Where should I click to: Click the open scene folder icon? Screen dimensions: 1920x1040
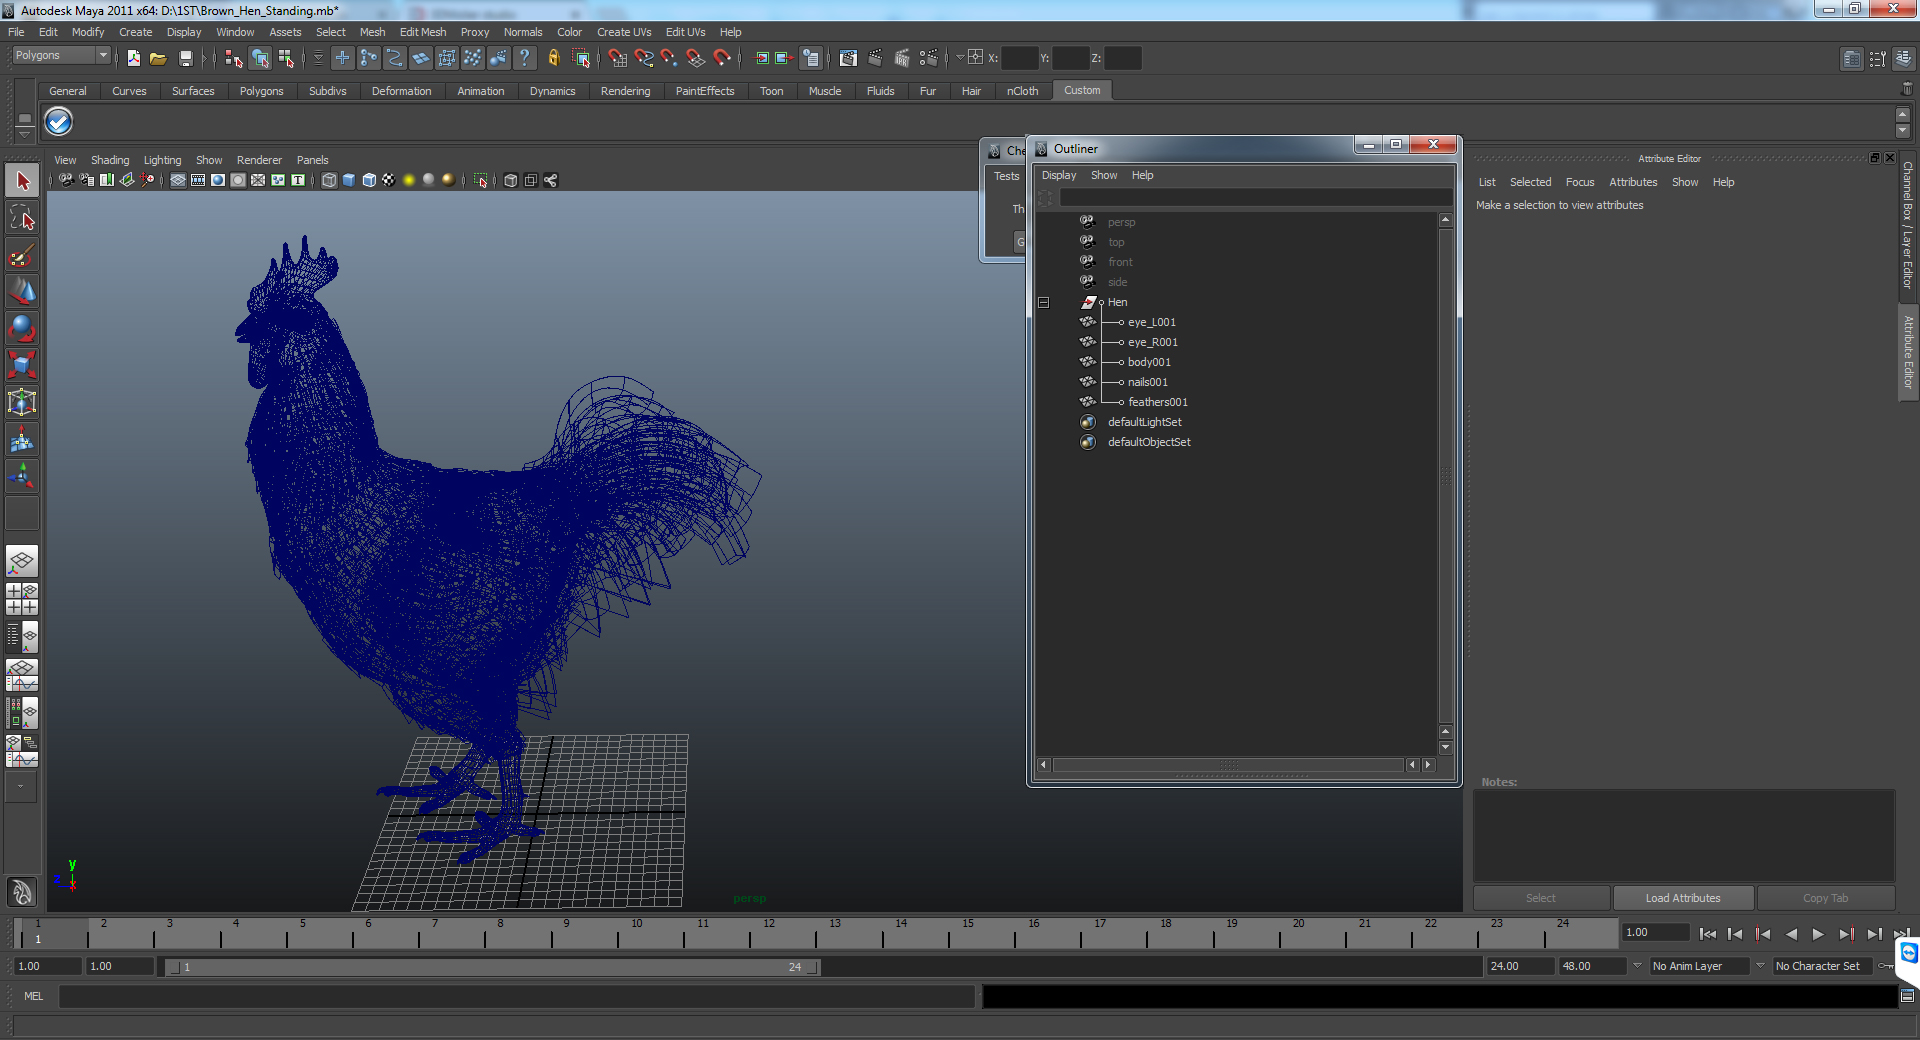158,58
